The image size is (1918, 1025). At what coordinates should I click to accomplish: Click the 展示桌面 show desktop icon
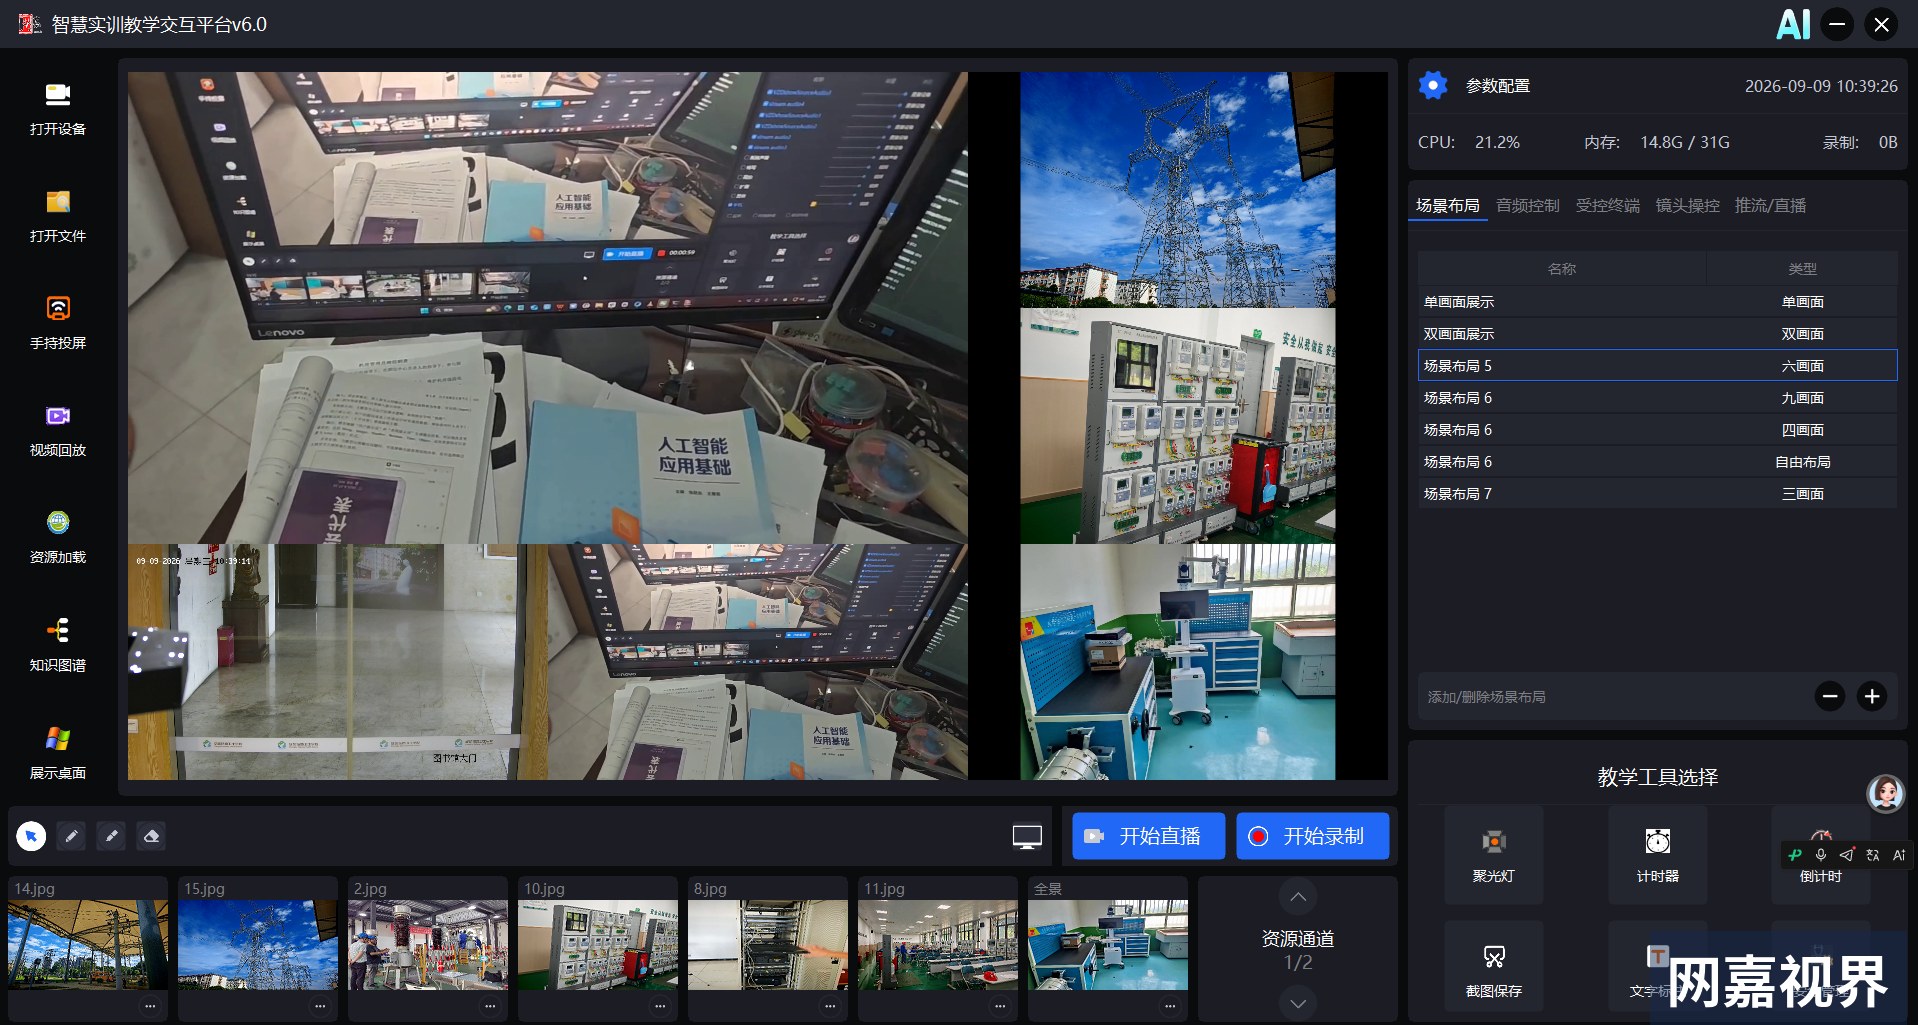coord(58,739)
